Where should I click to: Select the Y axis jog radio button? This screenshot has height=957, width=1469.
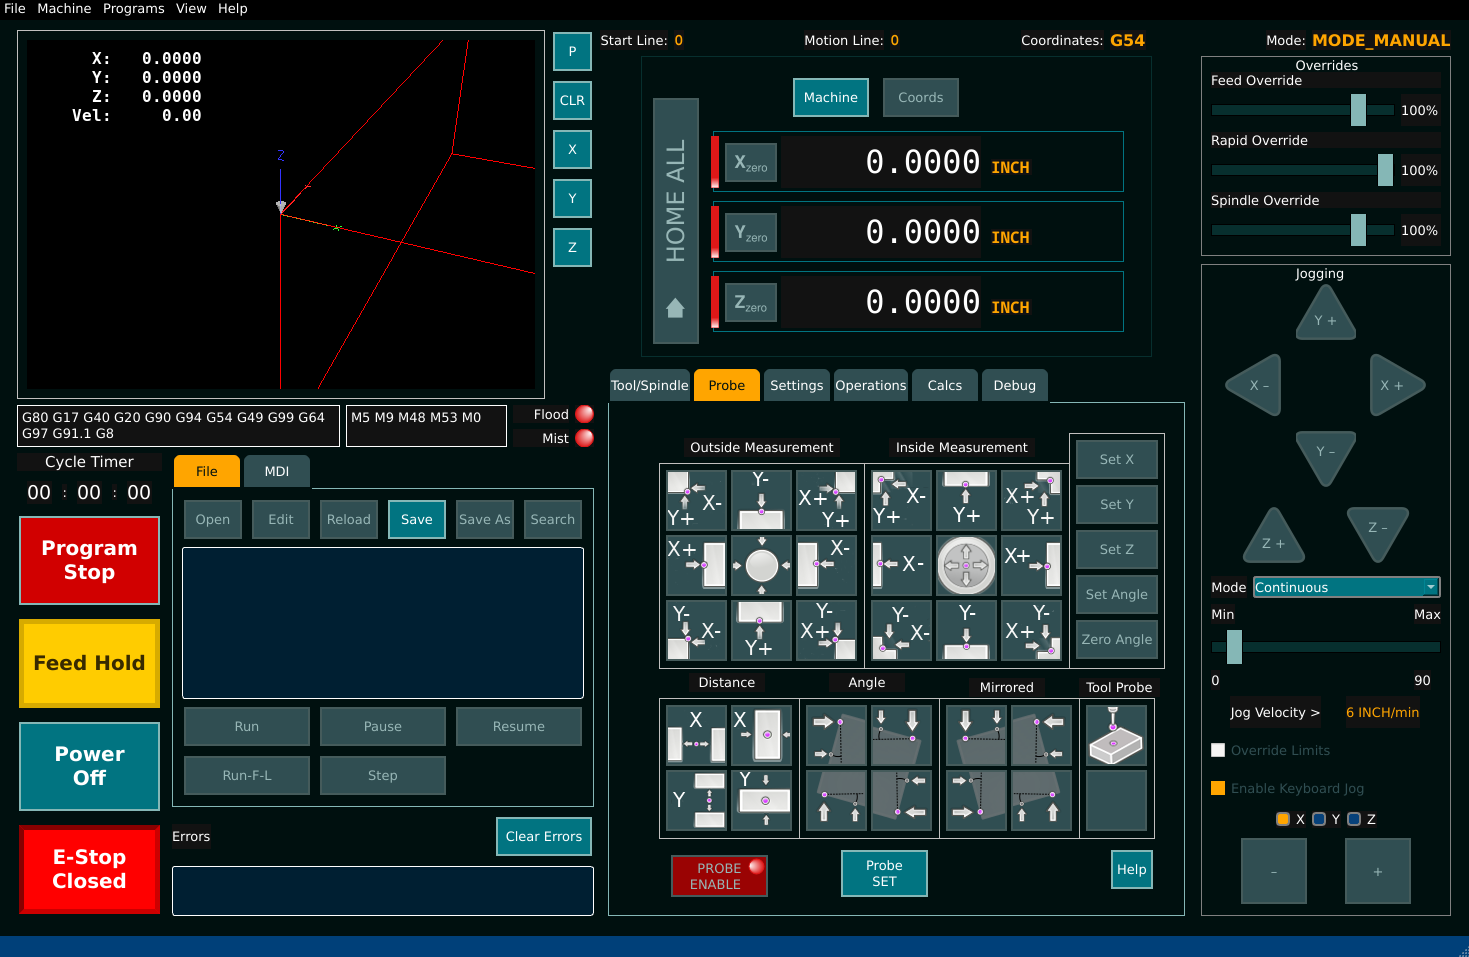[x=1319, y=819]
